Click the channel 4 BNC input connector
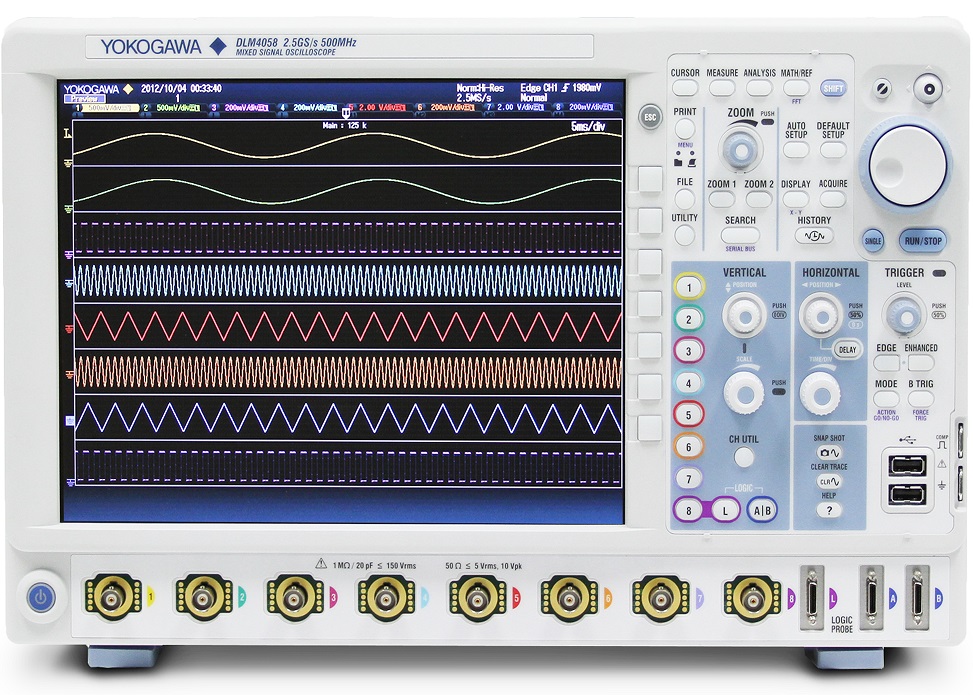The width and height of the screenshot is (973, 695). point(386,598)
